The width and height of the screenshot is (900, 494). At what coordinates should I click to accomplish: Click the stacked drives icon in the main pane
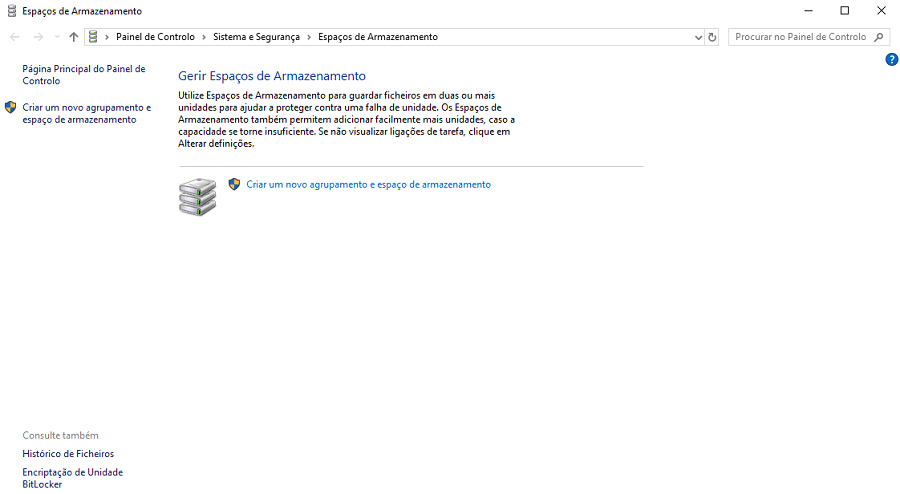click(x=197, y=196)
